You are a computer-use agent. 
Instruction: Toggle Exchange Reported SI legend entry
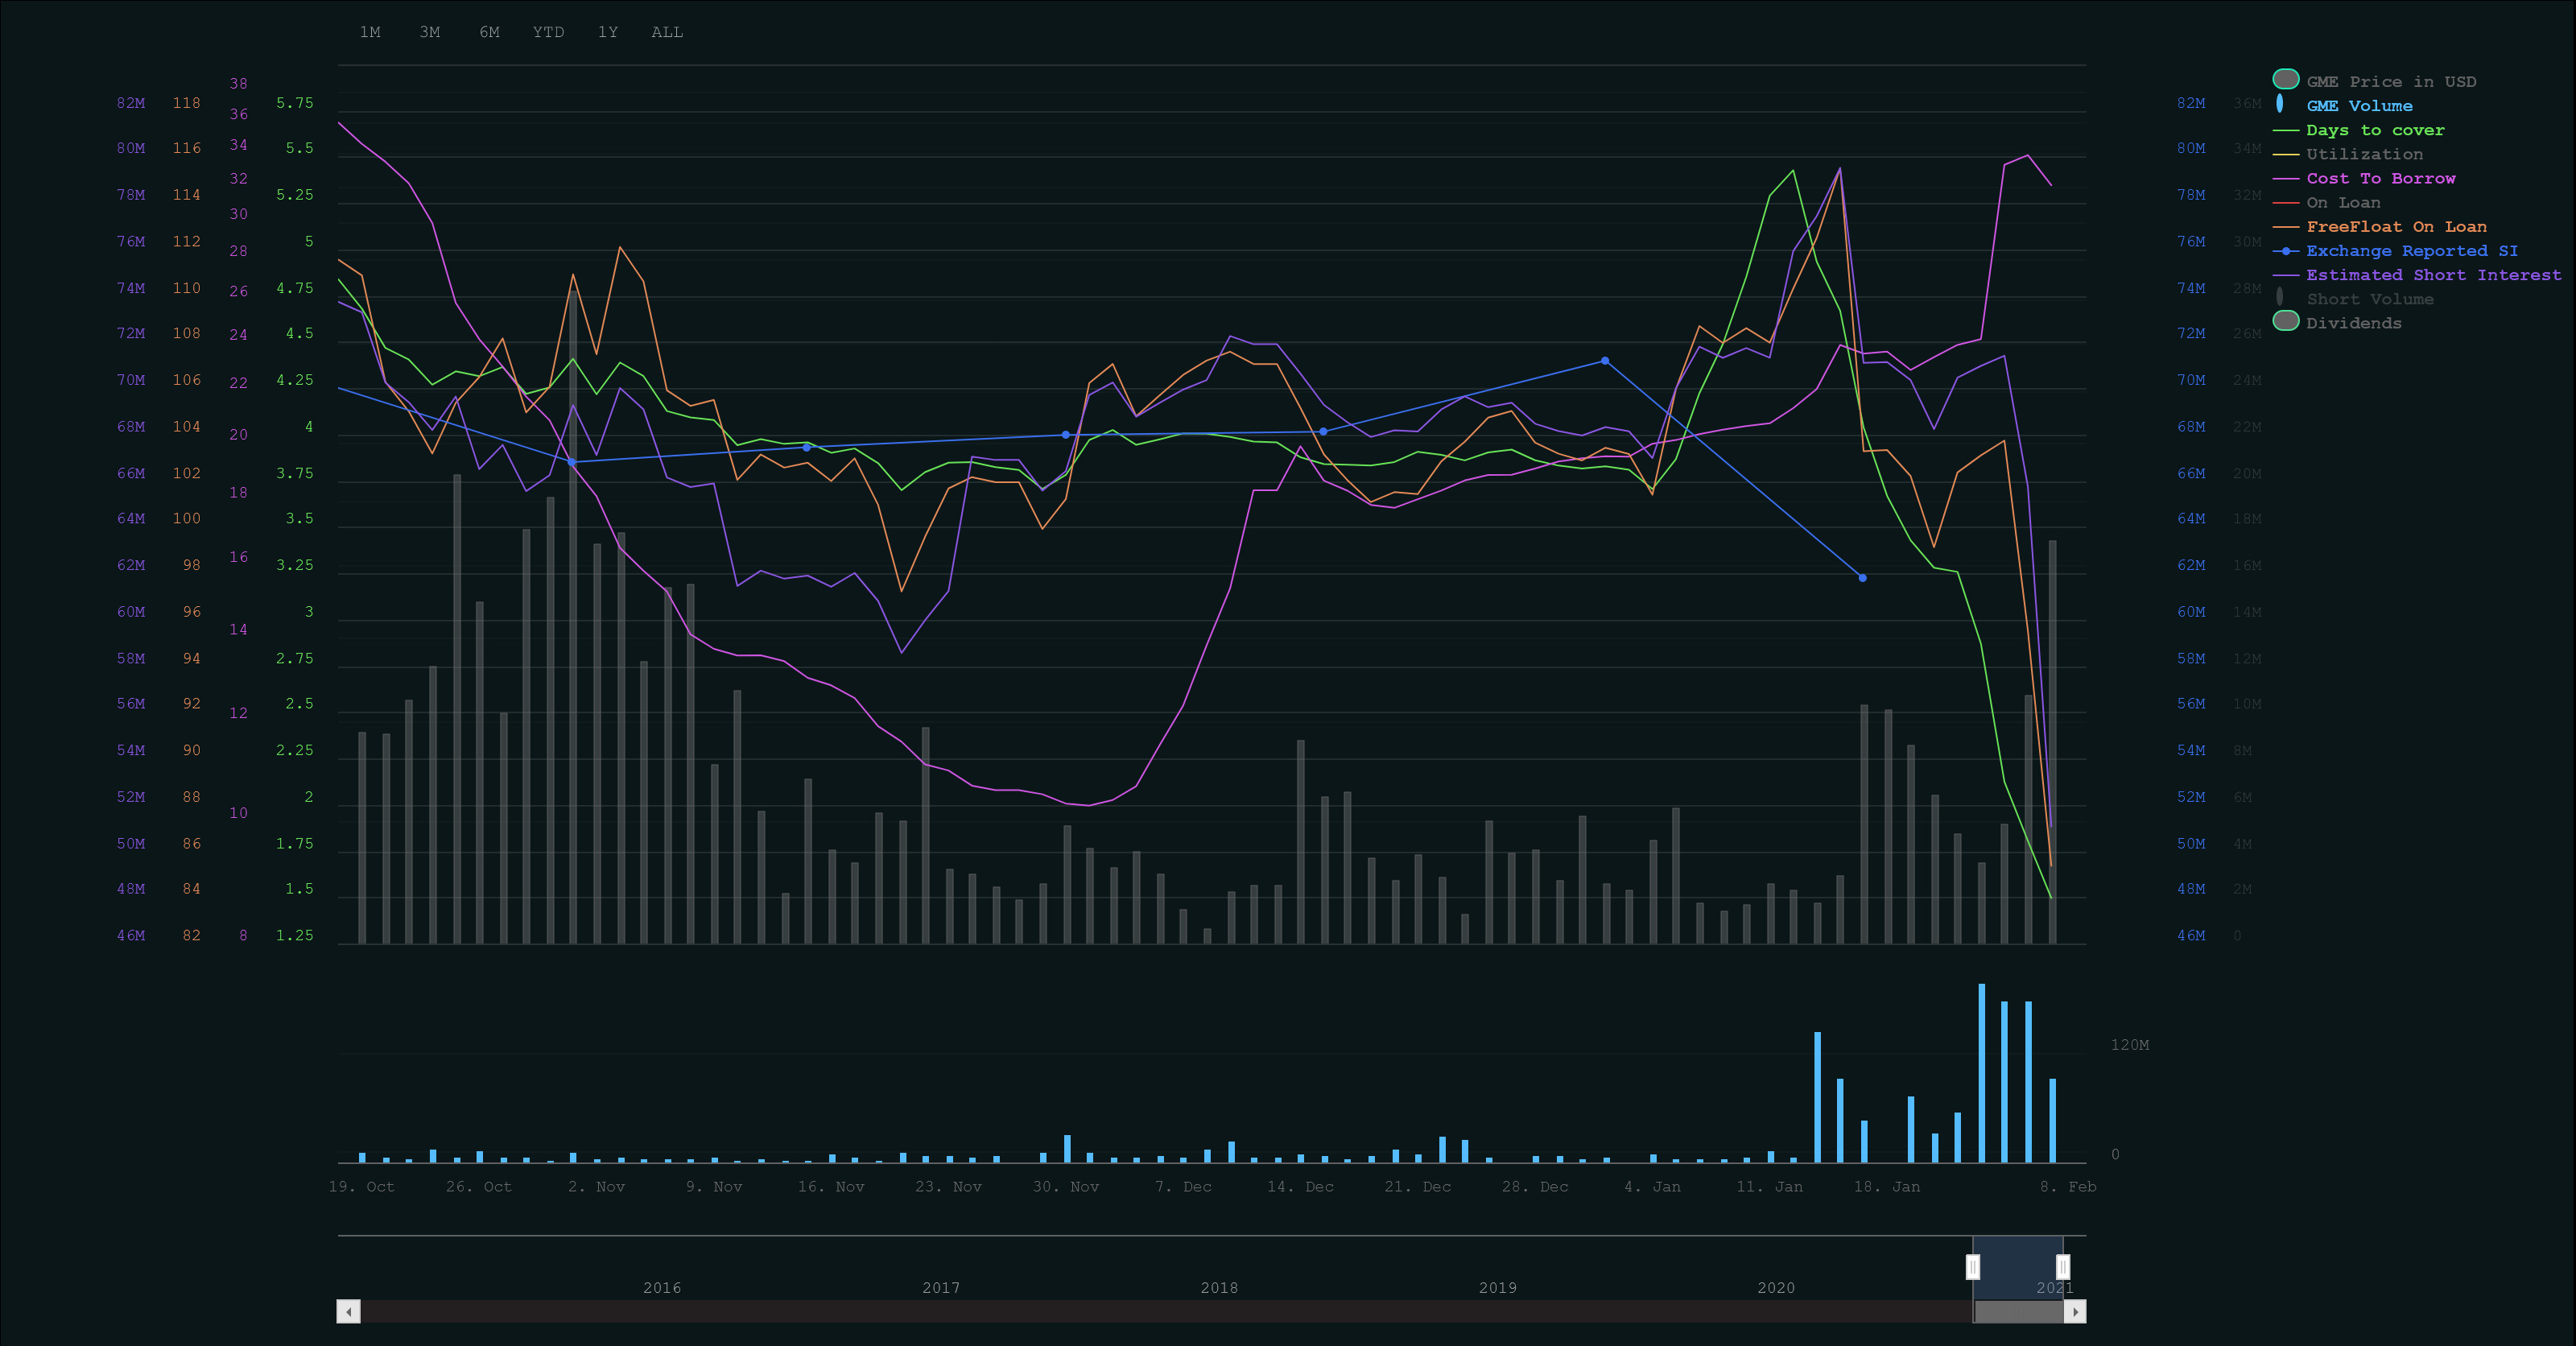coord(2411,251)
